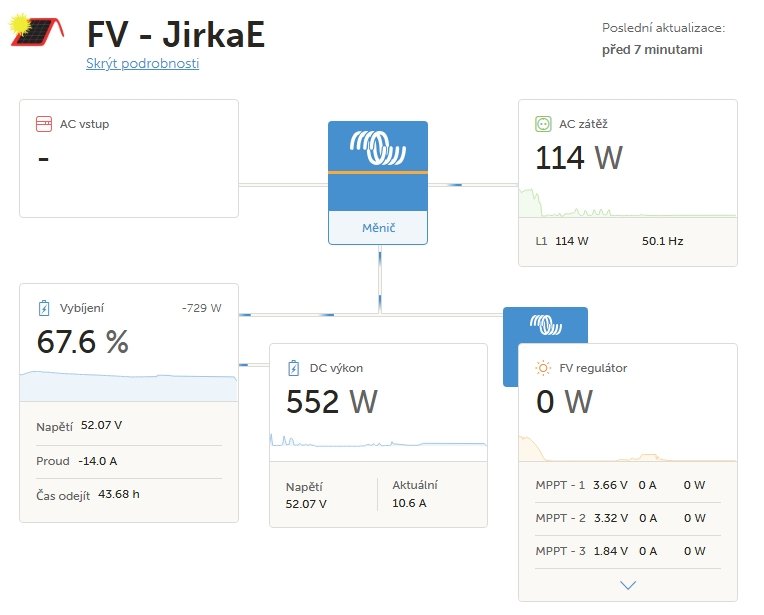Click the small Victron solar charger tile

tap(545, 326)
